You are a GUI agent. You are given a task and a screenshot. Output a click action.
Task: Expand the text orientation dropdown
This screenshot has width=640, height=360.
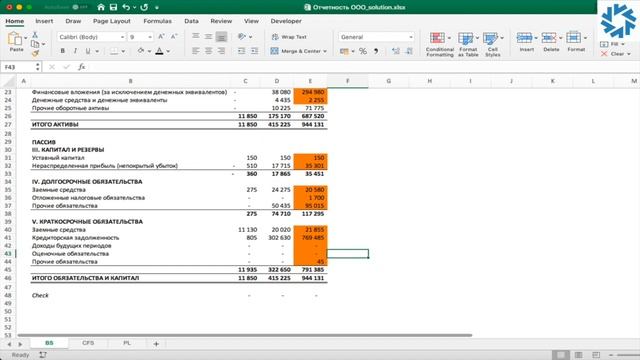(250, 37)
